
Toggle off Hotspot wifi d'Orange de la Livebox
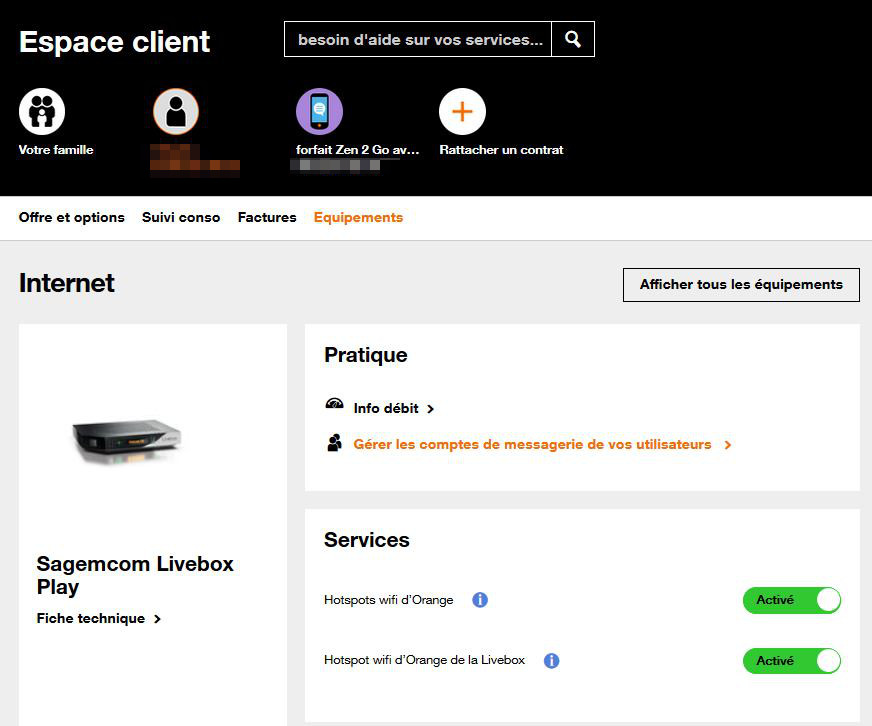[791, 661]
